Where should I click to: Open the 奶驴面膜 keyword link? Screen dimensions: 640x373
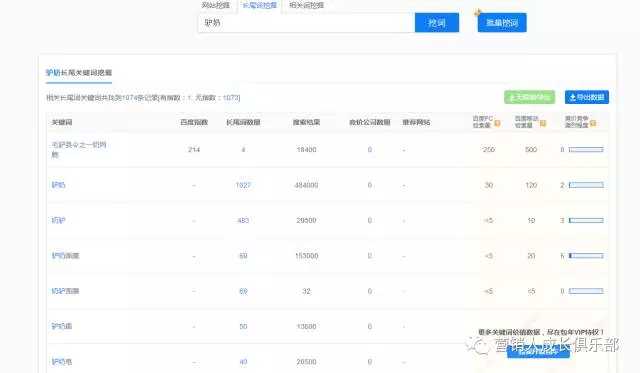point(65,291)
